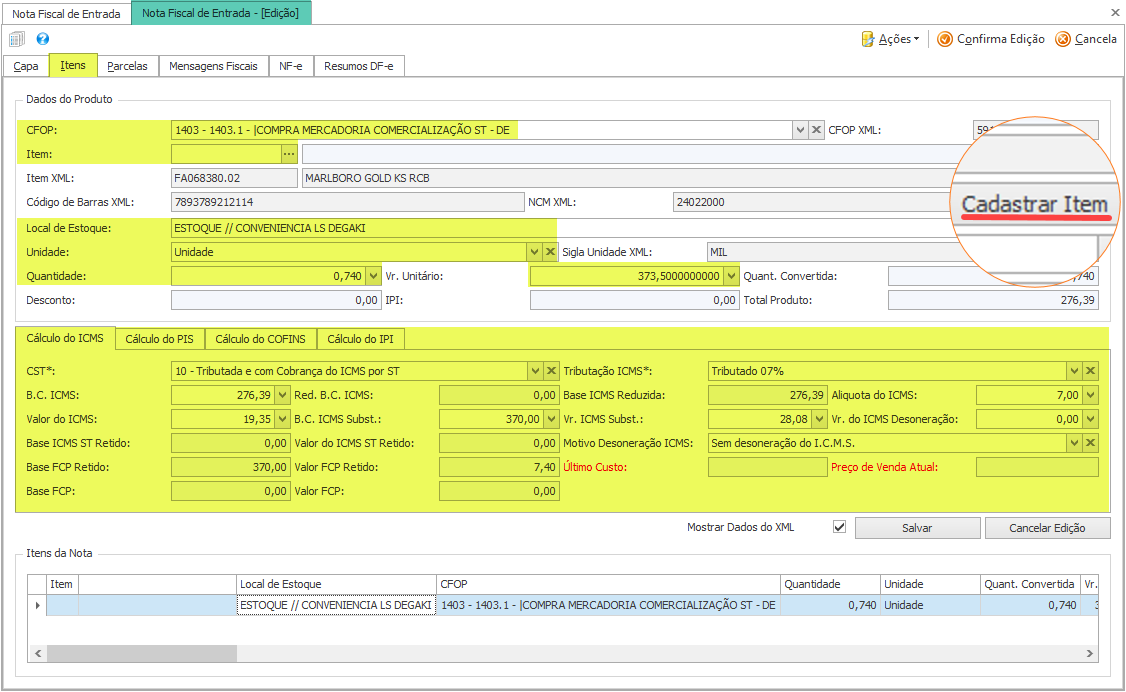Open the Valor do ICMS dropdown arrow
Image resolution: width=1126 pixels, height=692 pixels.
pyautogui.click(x=283, y=419)
